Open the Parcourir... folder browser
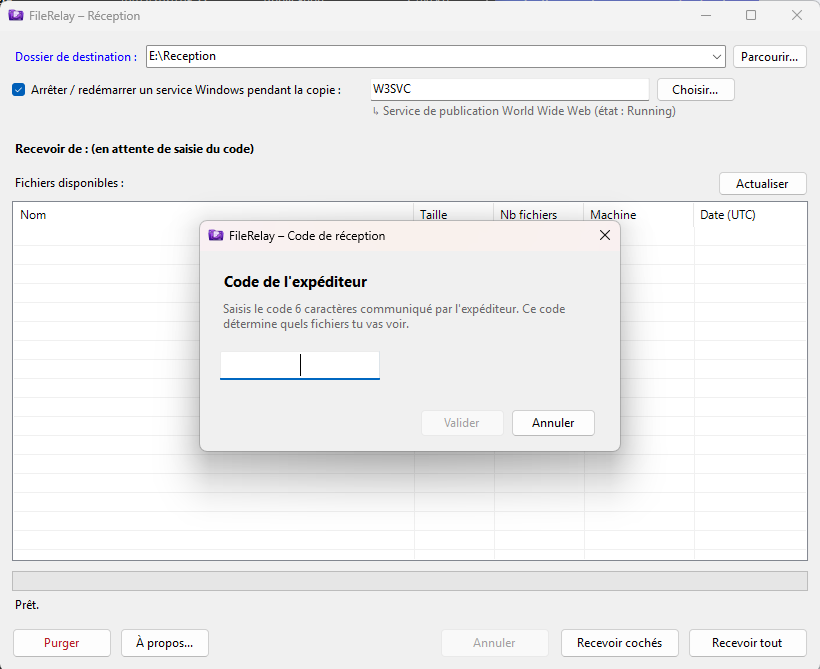 pyautogui.click(x=769, y=56)
